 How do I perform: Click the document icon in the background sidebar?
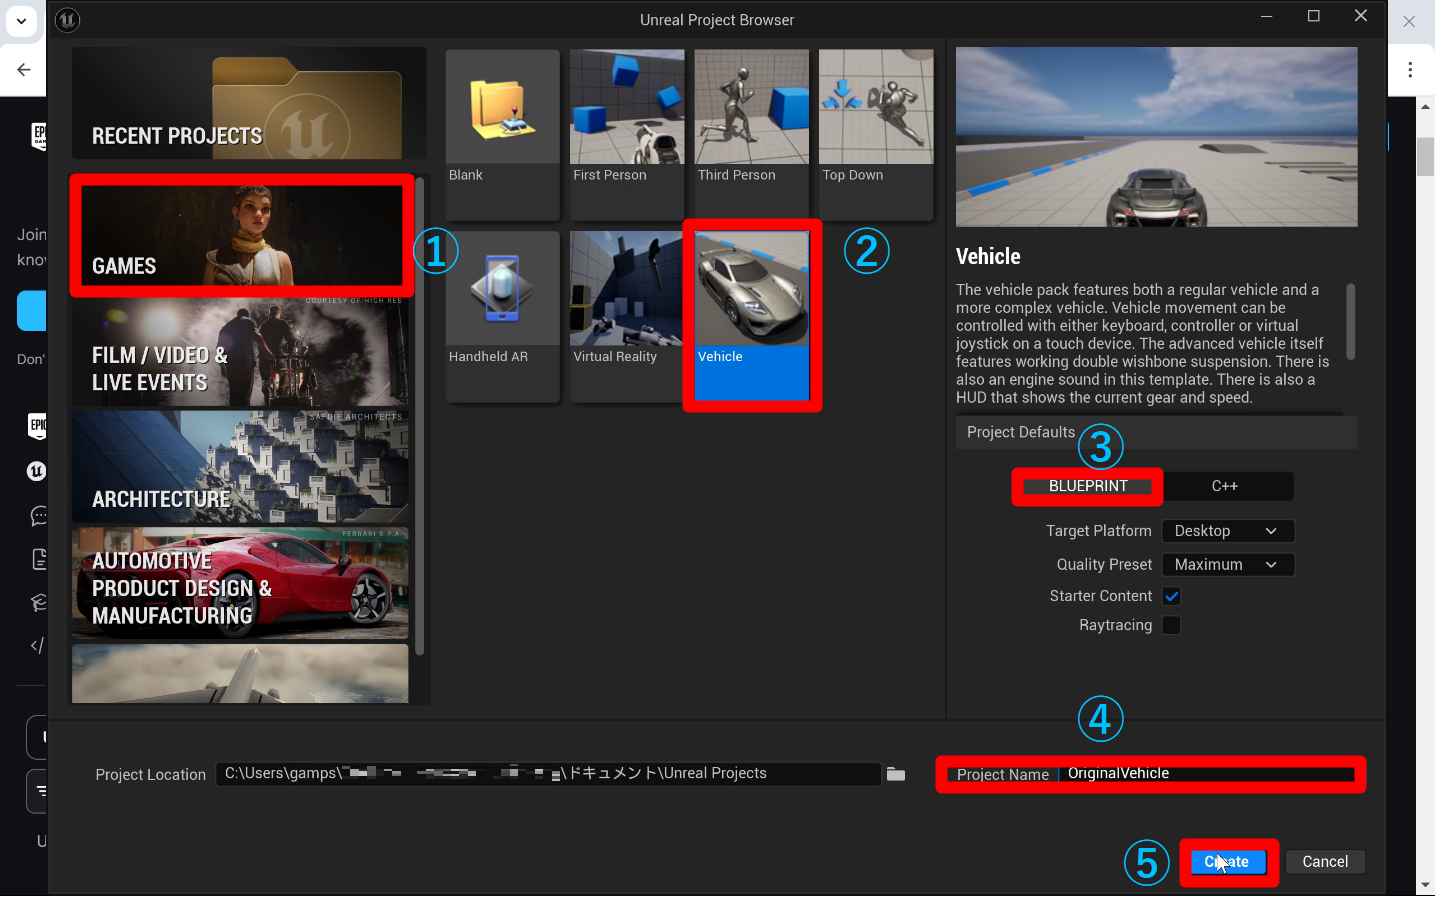39,559
